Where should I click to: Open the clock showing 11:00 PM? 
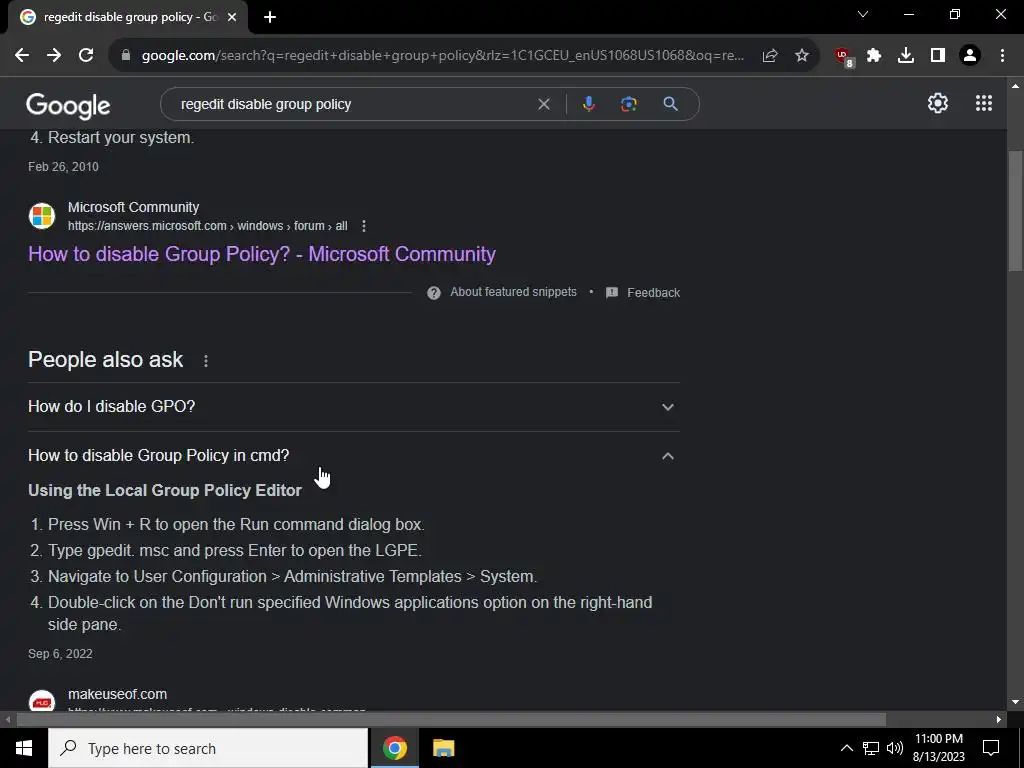click(938, 748)
